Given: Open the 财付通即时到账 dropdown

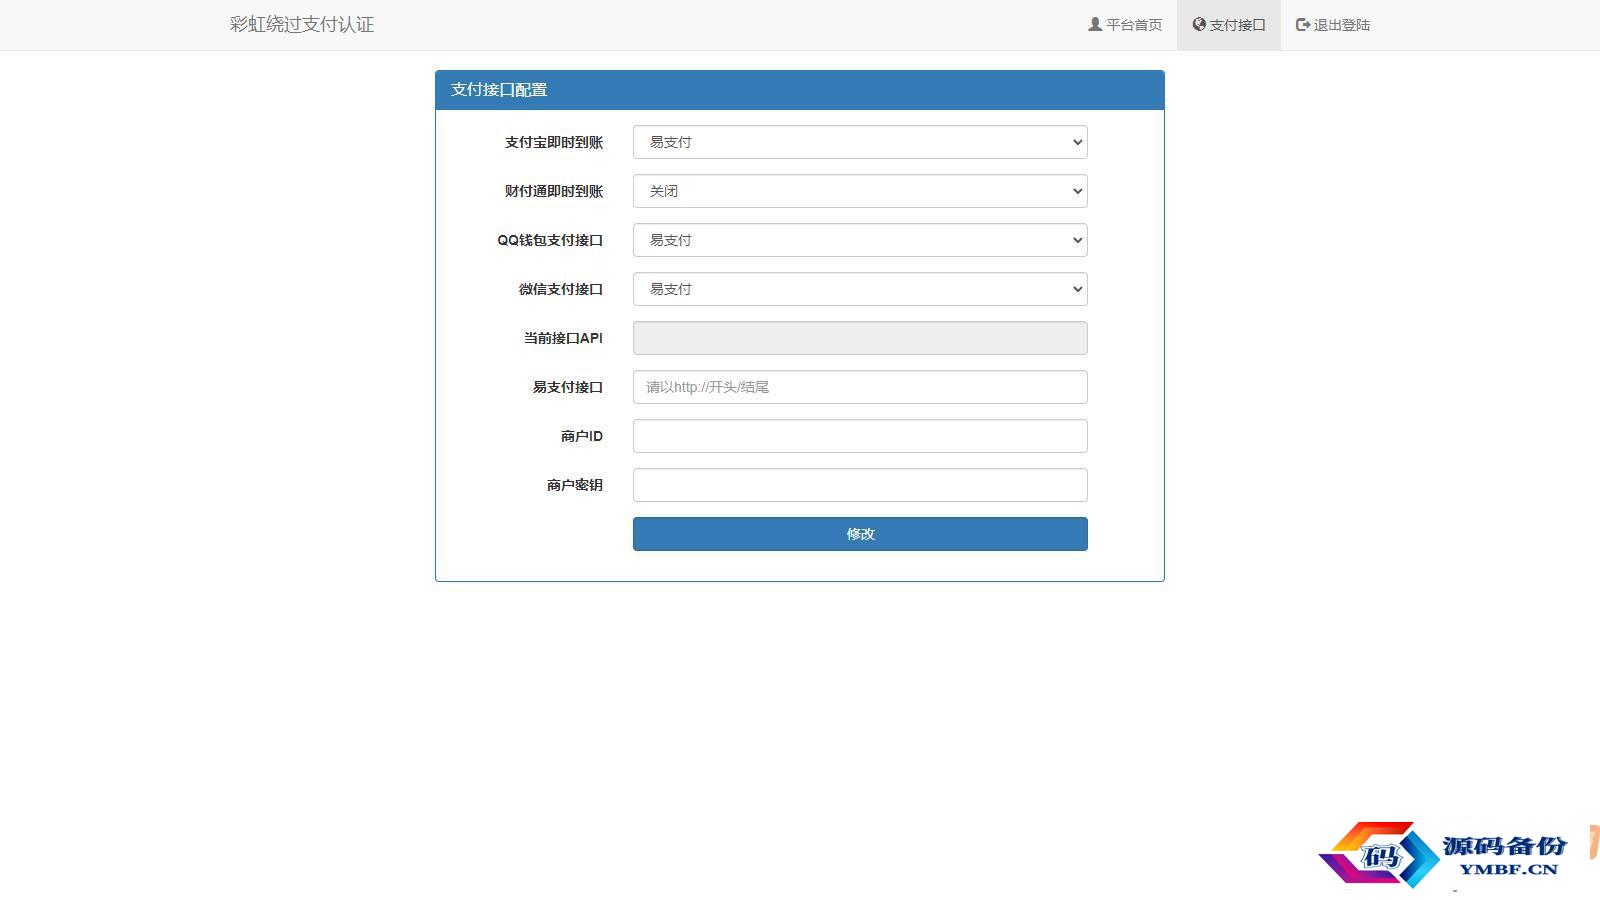Looking at the screenshot, I should point(860,191).
